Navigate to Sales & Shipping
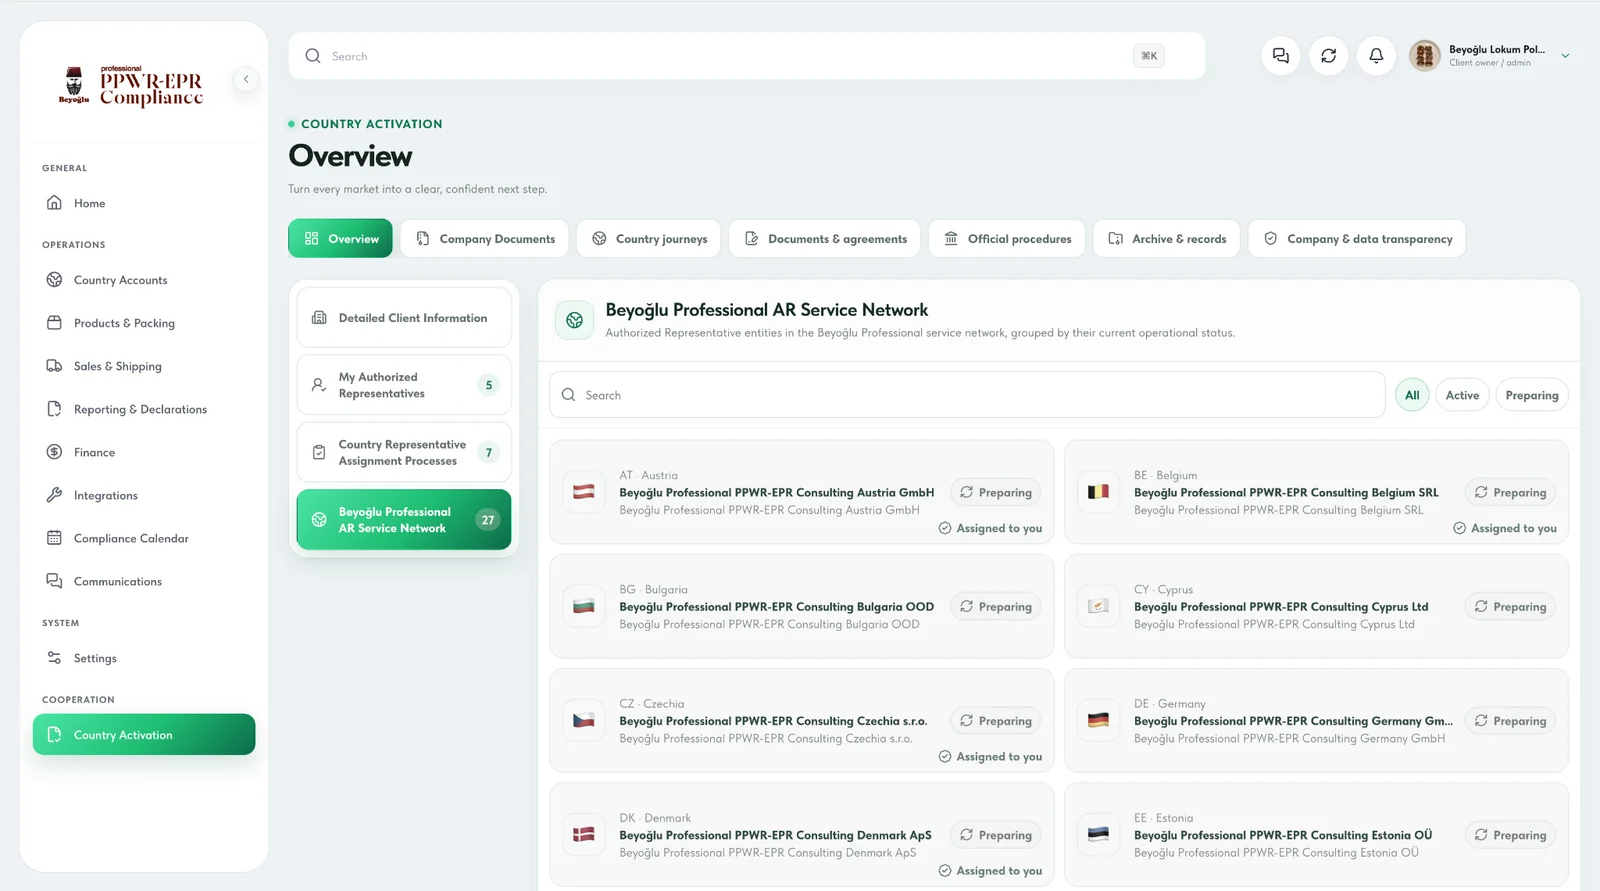1600x891 pixels. [144, 366]
